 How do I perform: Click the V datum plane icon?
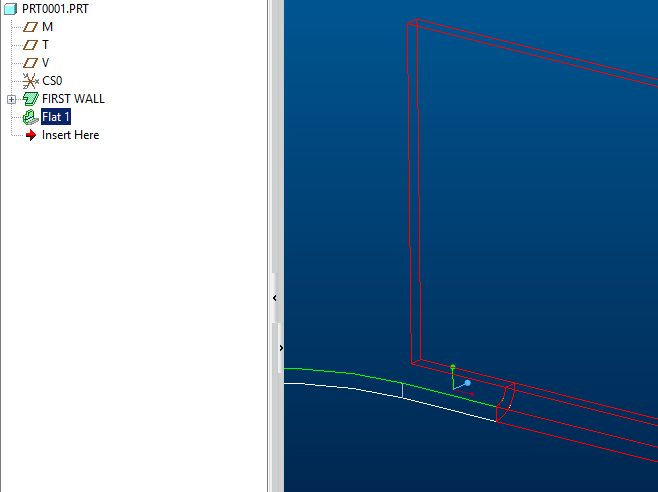(x=30, y=63)
